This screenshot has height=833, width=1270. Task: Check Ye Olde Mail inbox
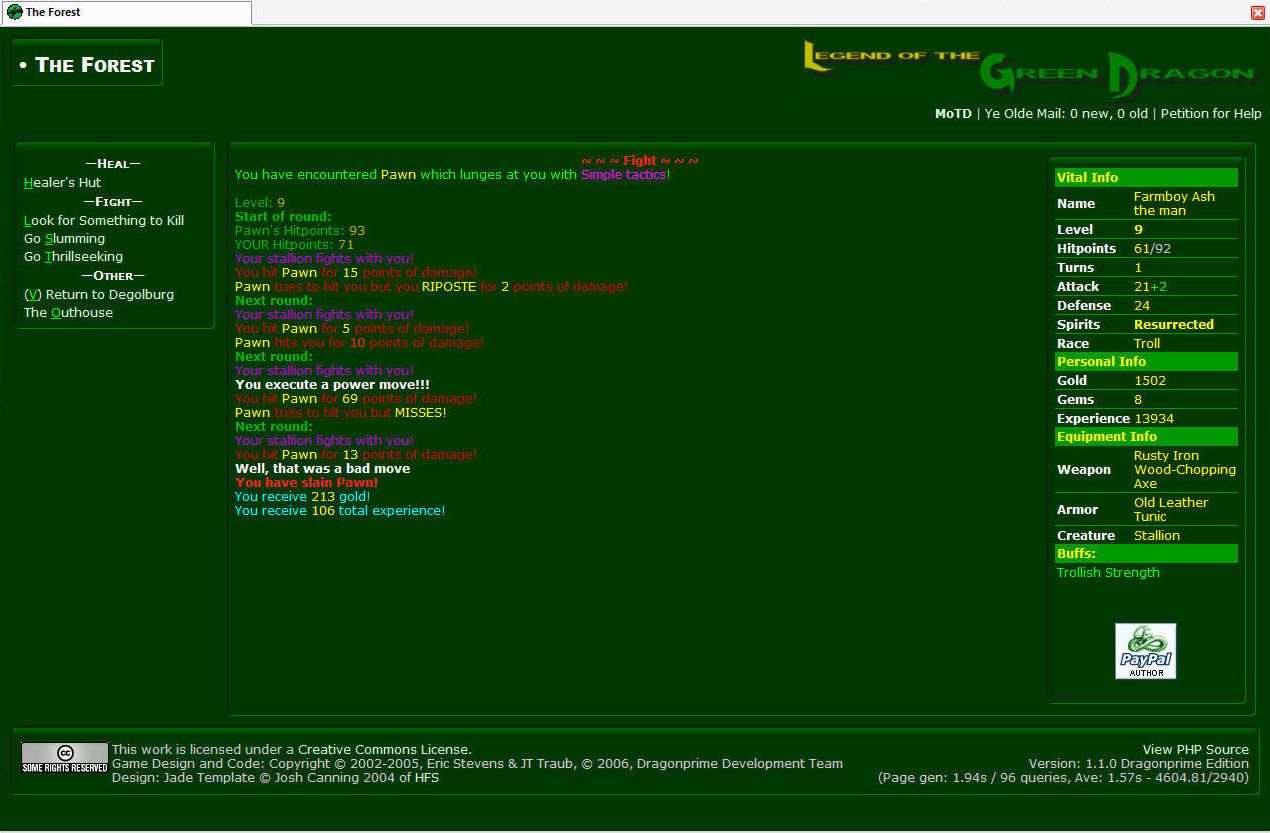[x=1066, y=114]
